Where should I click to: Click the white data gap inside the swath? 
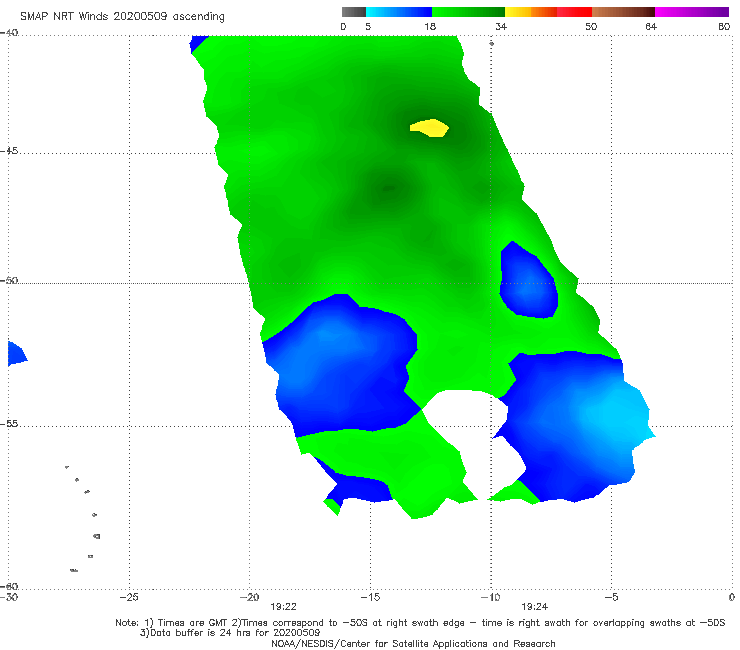477,441
